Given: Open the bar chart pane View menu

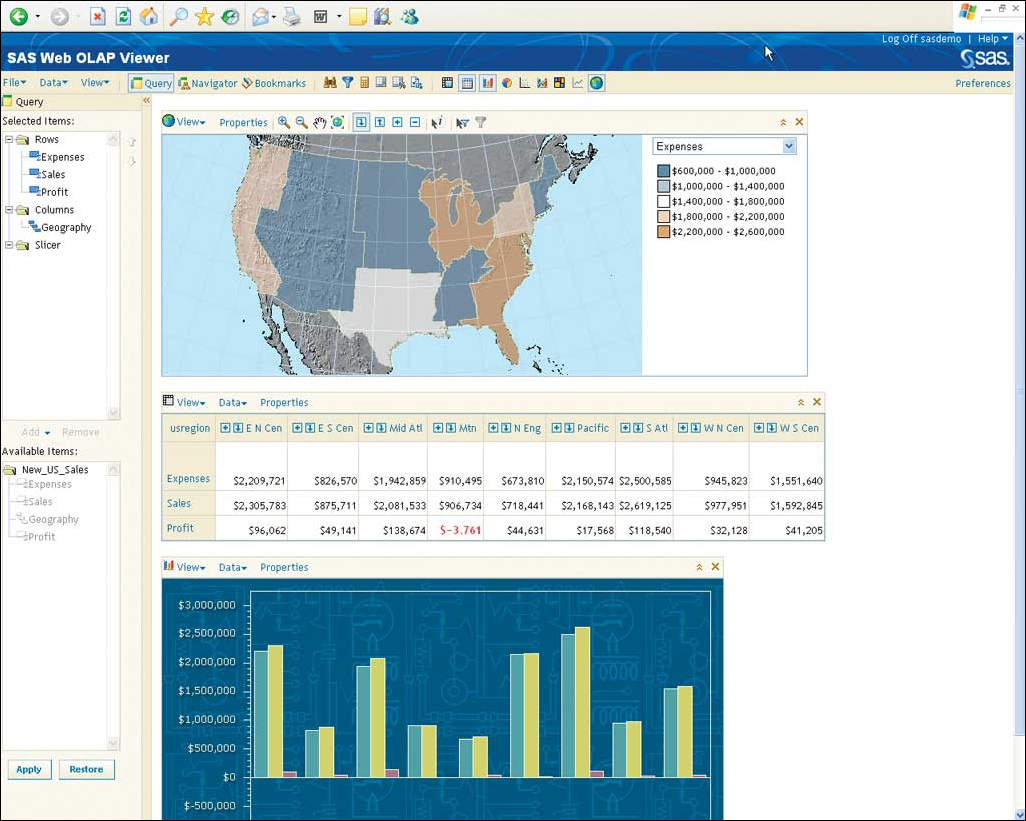Looking at the screenshot, I should (190, 567).
